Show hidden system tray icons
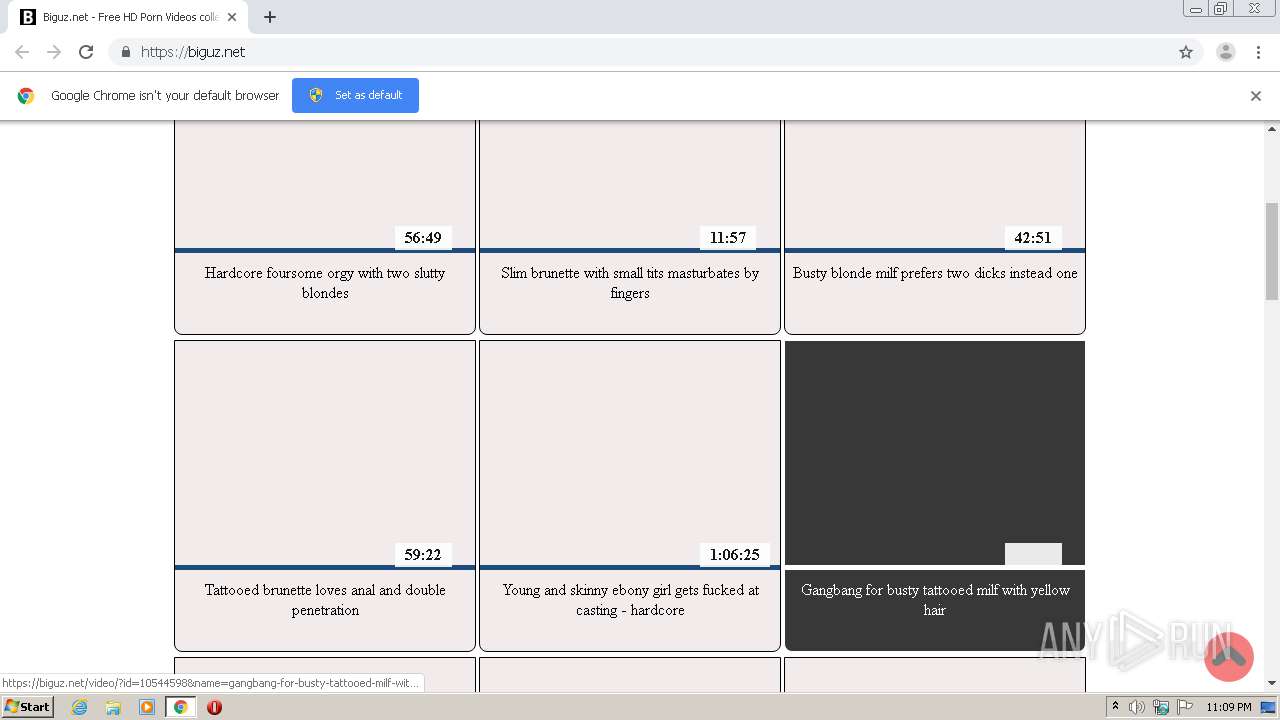 1116,707
